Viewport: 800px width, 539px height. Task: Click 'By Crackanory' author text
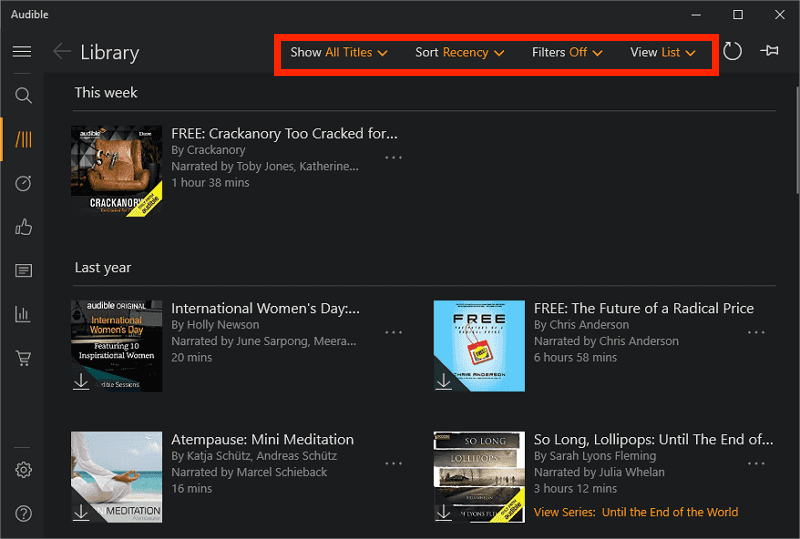point(208,150)
